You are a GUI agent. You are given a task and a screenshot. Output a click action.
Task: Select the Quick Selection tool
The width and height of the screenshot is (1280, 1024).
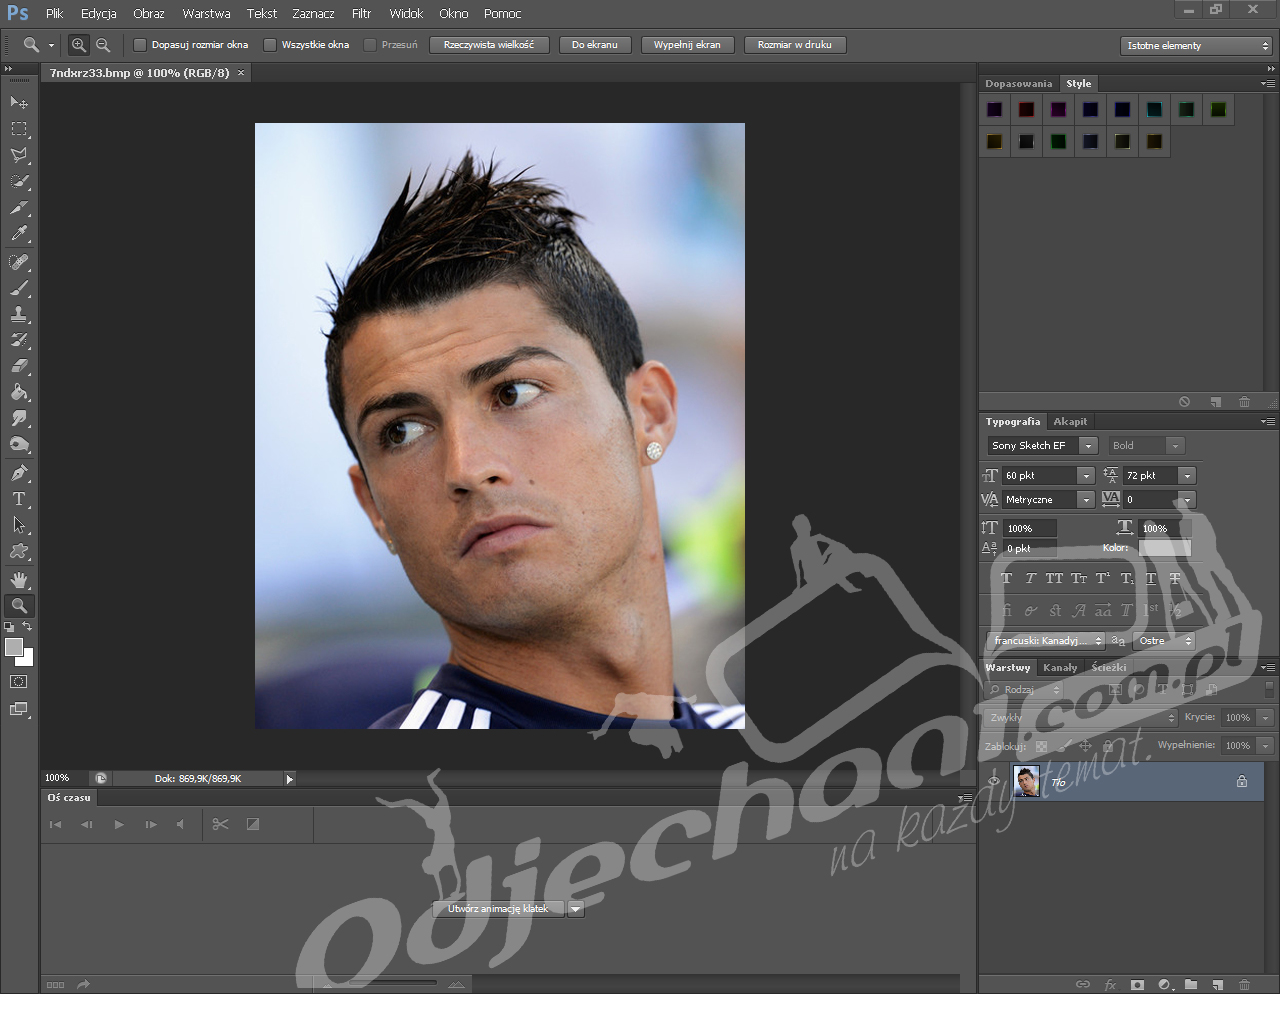pos(19,182)
